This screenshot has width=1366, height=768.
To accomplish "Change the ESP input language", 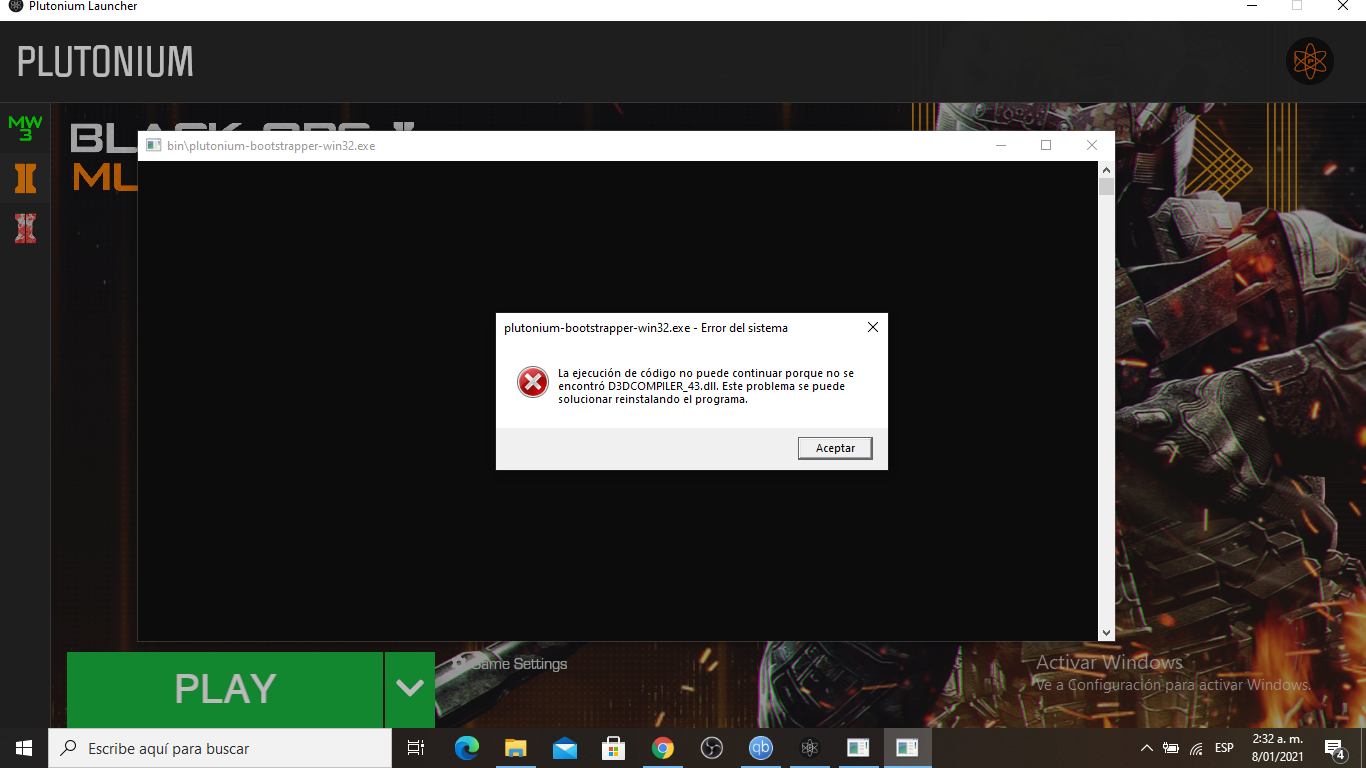I will pos(1224,748).
